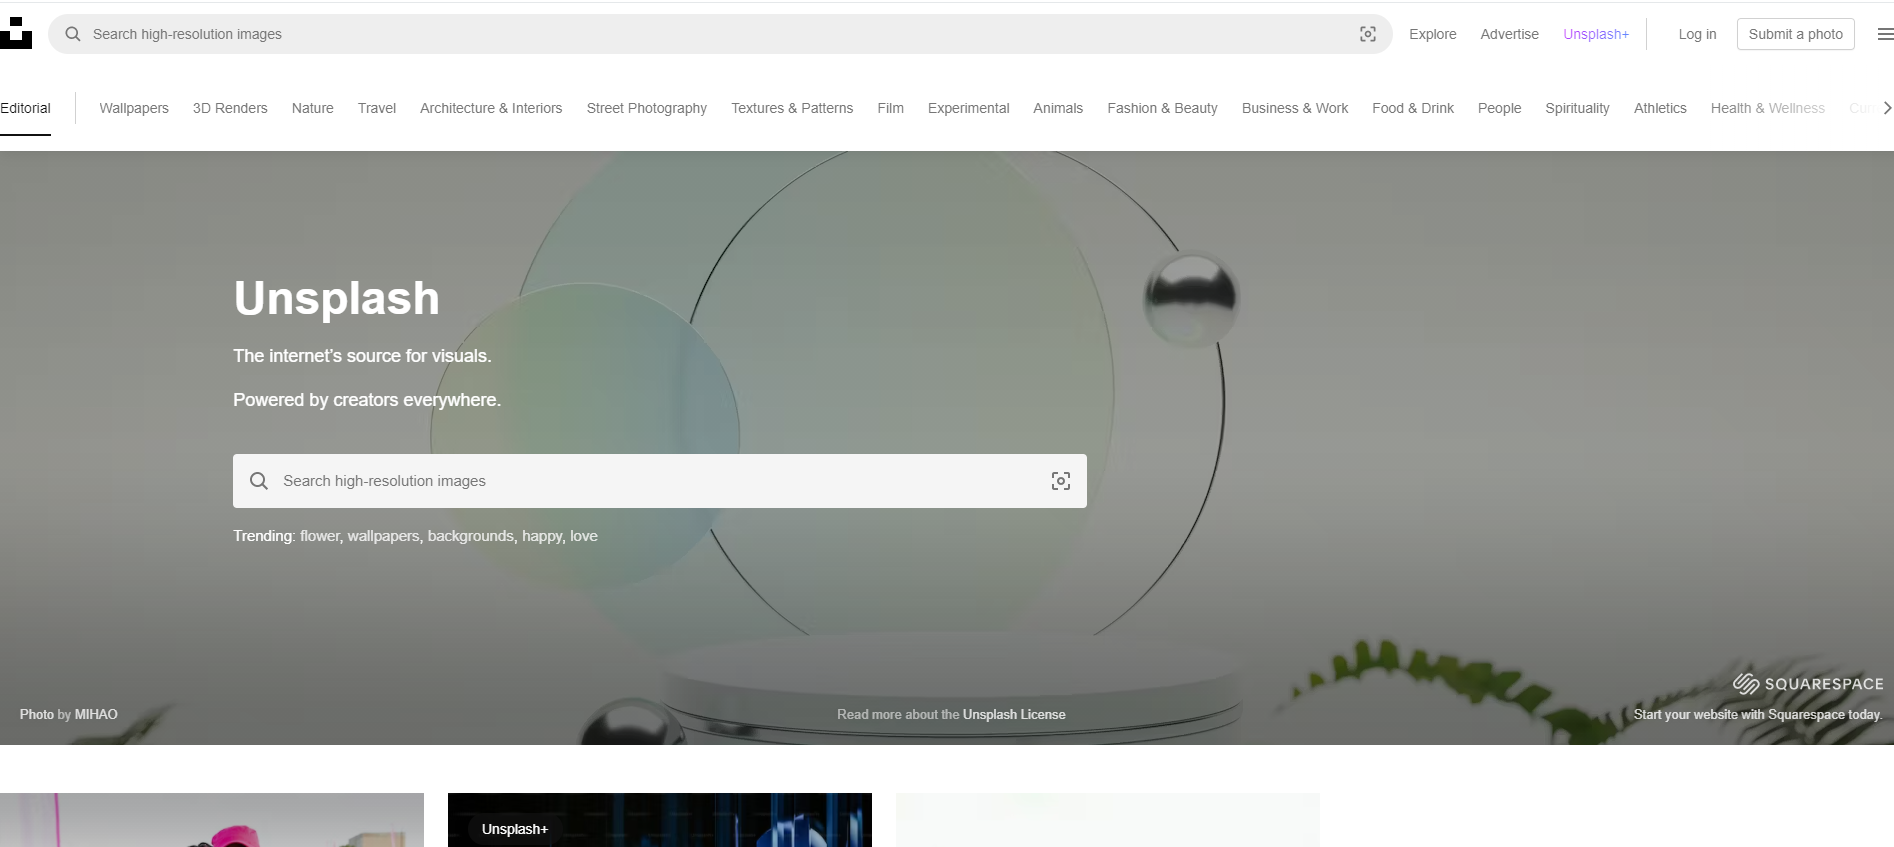Click the Unsplash logo icon
The image size is (1894, 847).
click(x=16, y=33)
